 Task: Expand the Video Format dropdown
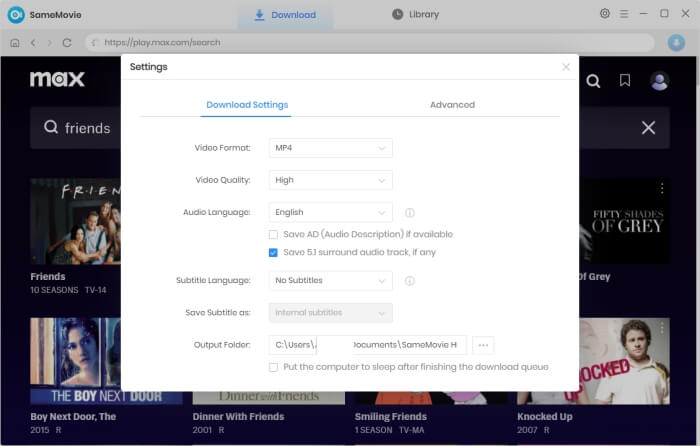(331, 148)
